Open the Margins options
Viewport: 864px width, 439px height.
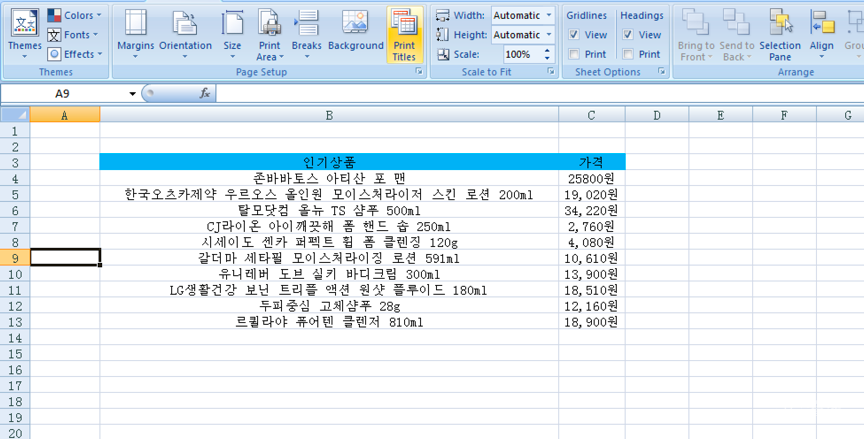coord(136,34)
